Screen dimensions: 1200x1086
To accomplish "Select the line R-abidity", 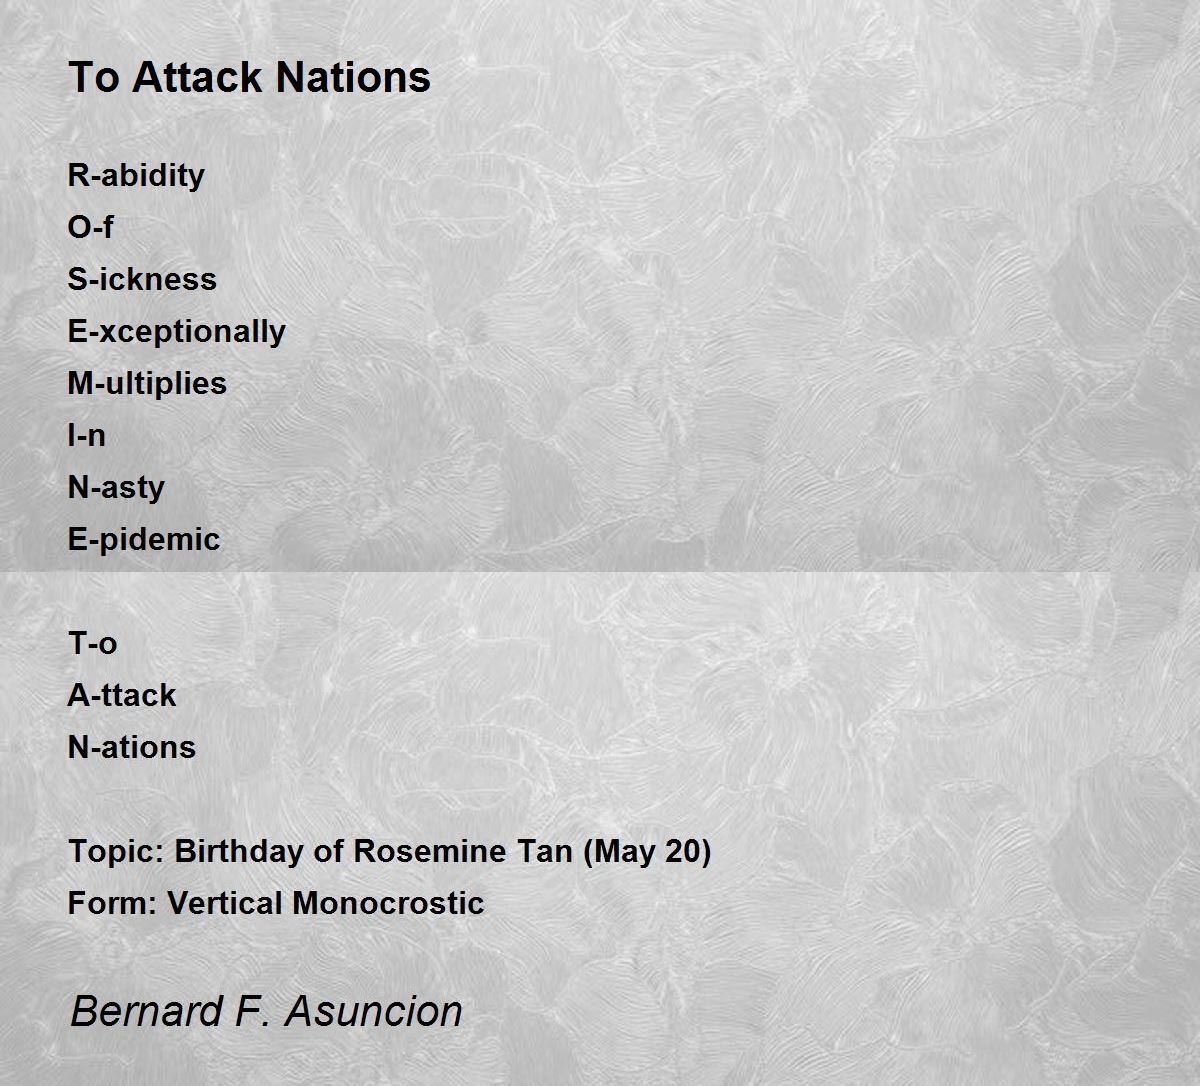I will [x=136, y=175].
